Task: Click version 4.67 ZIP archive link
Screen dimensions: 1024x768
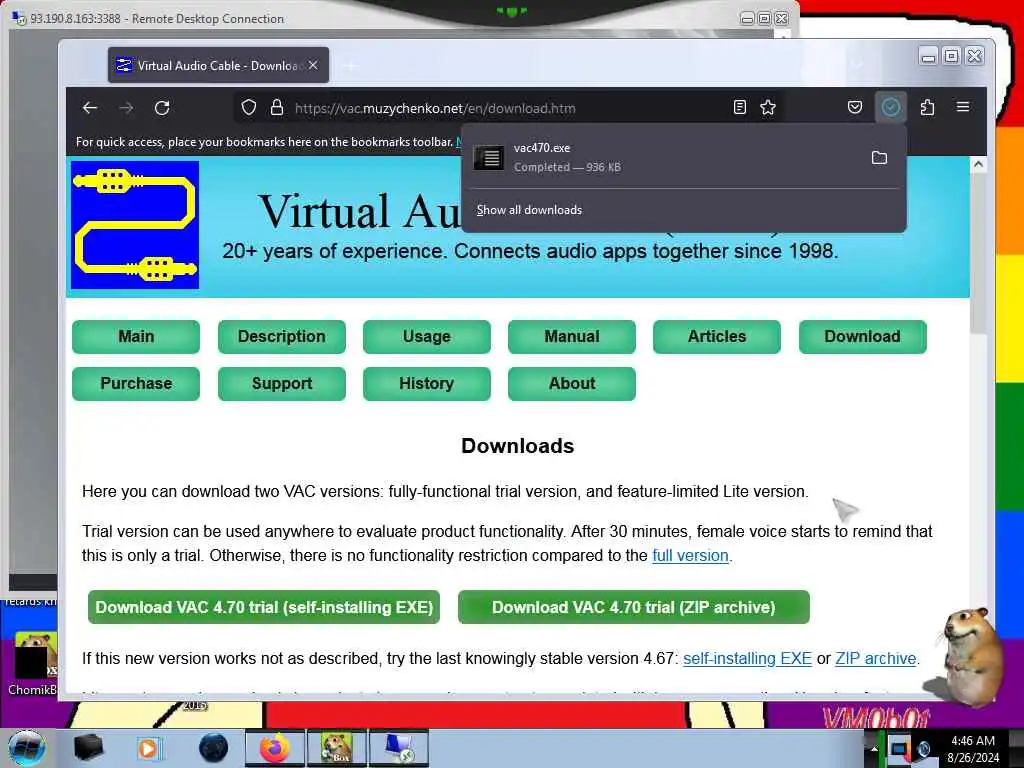Action: coord(875,658)
